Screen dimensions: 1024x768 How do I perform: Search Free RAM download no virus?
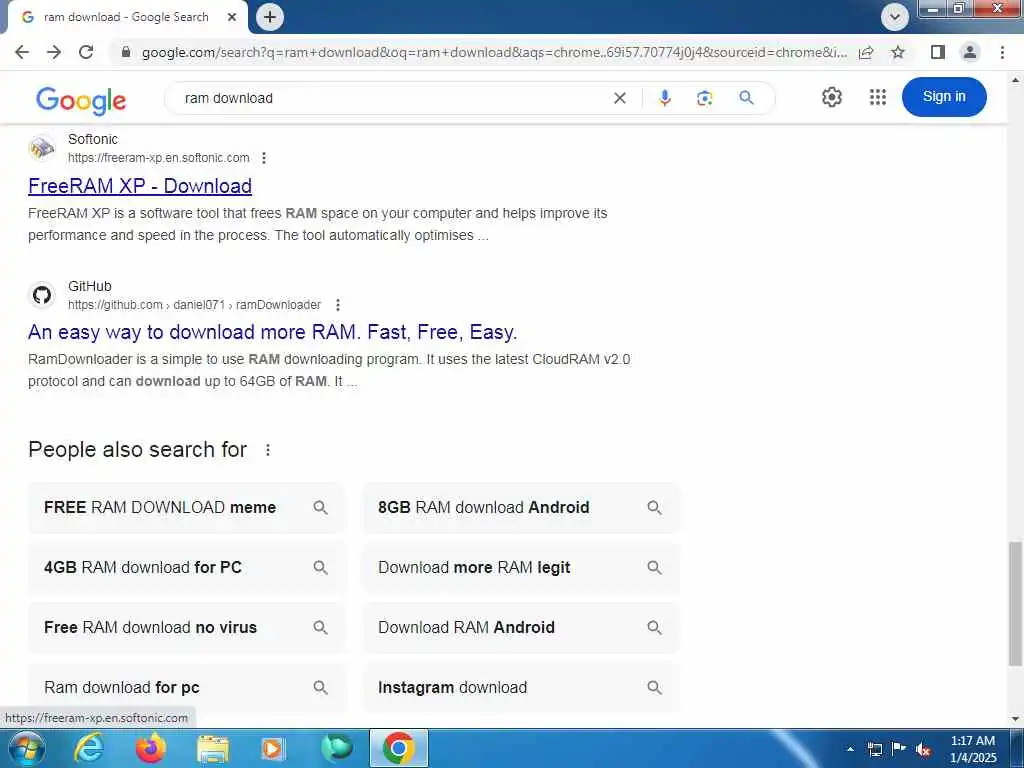pyautogui.click(x=186, y=628)
